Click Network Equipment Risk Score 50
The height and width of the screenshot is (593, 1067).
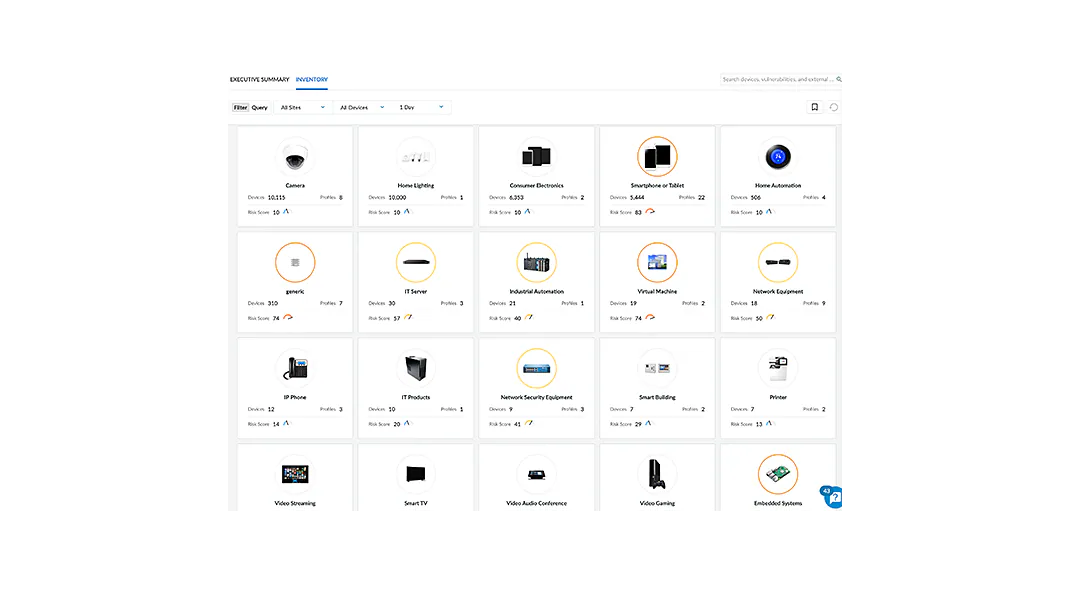759,318
